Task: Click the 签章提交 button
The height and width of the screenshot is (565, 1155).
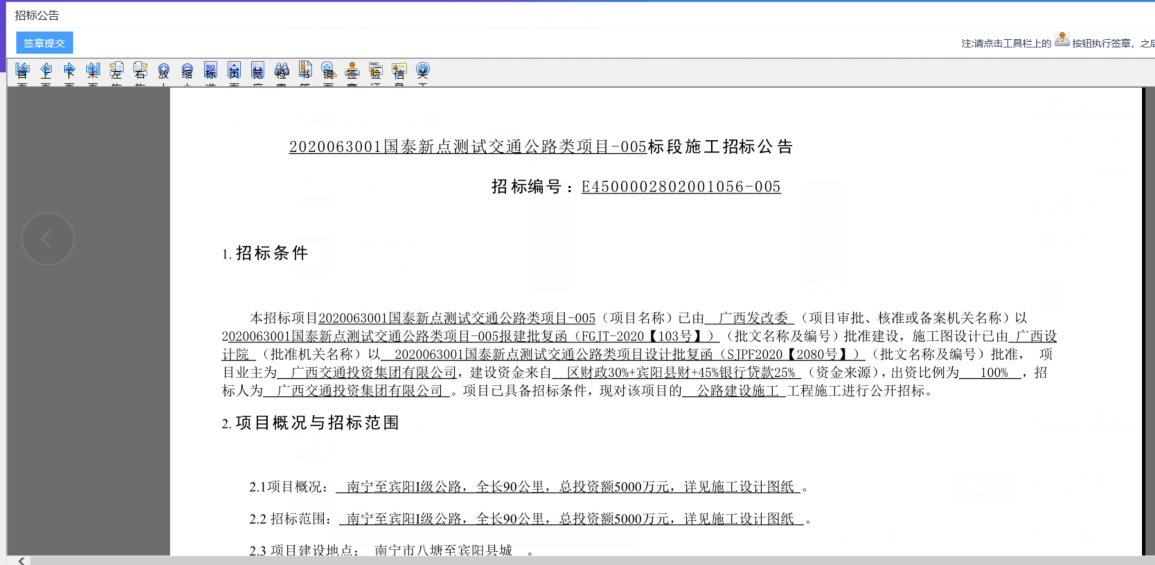Action: pos(44,43)
